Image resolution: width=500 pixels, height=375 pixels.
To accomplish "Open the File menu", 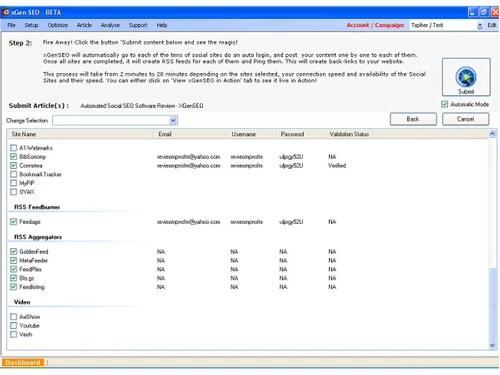I will tap(11, 25).
